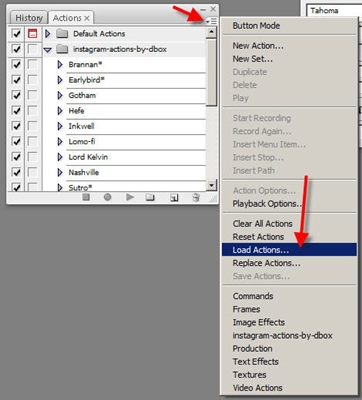Expand the Gotham action steps
The height and width of the screenshot is (400, 362).
pyautogui.click(x=60, y=95)
